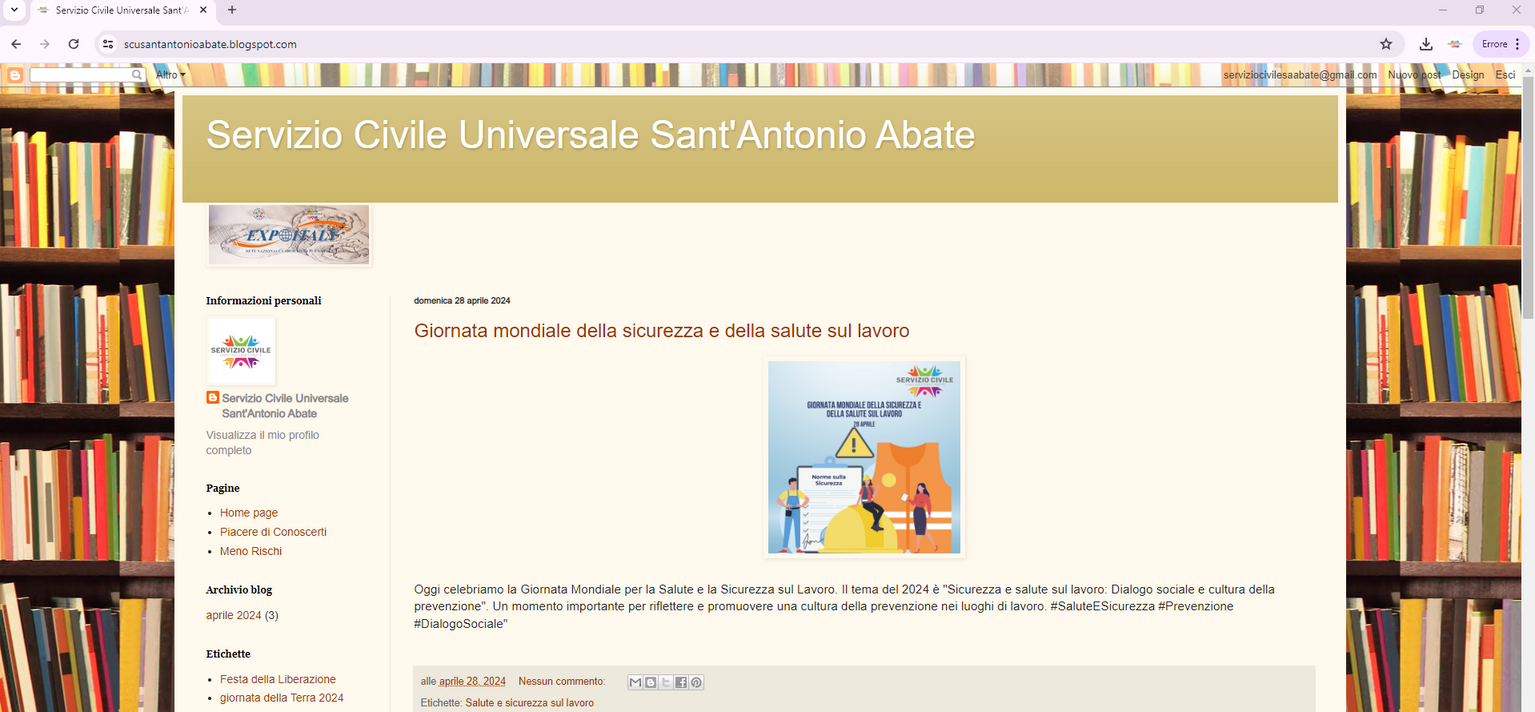1535x712 pixels.
Task: Click the blog header title
Action: pos(590,135)
